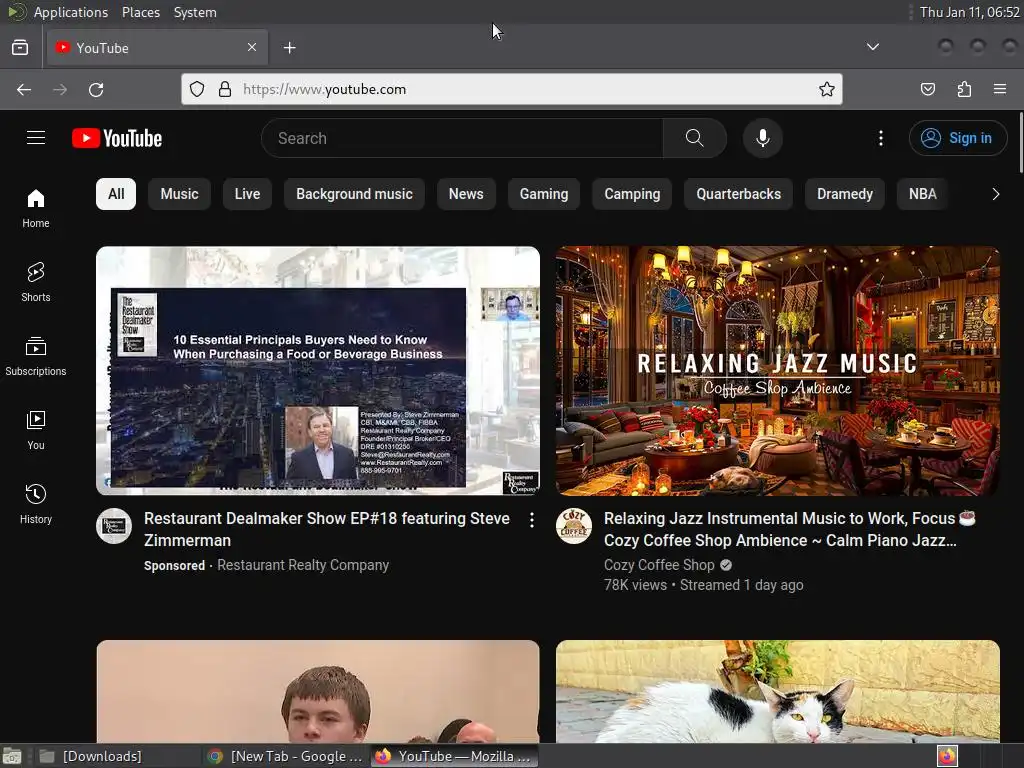Start voice search with microphone icon
The width and height of the screenshot is (1024, 768).
(762, 138)
